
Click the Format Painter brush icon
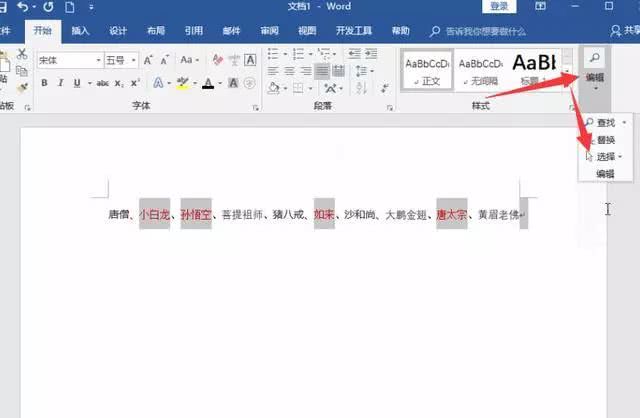22,87
